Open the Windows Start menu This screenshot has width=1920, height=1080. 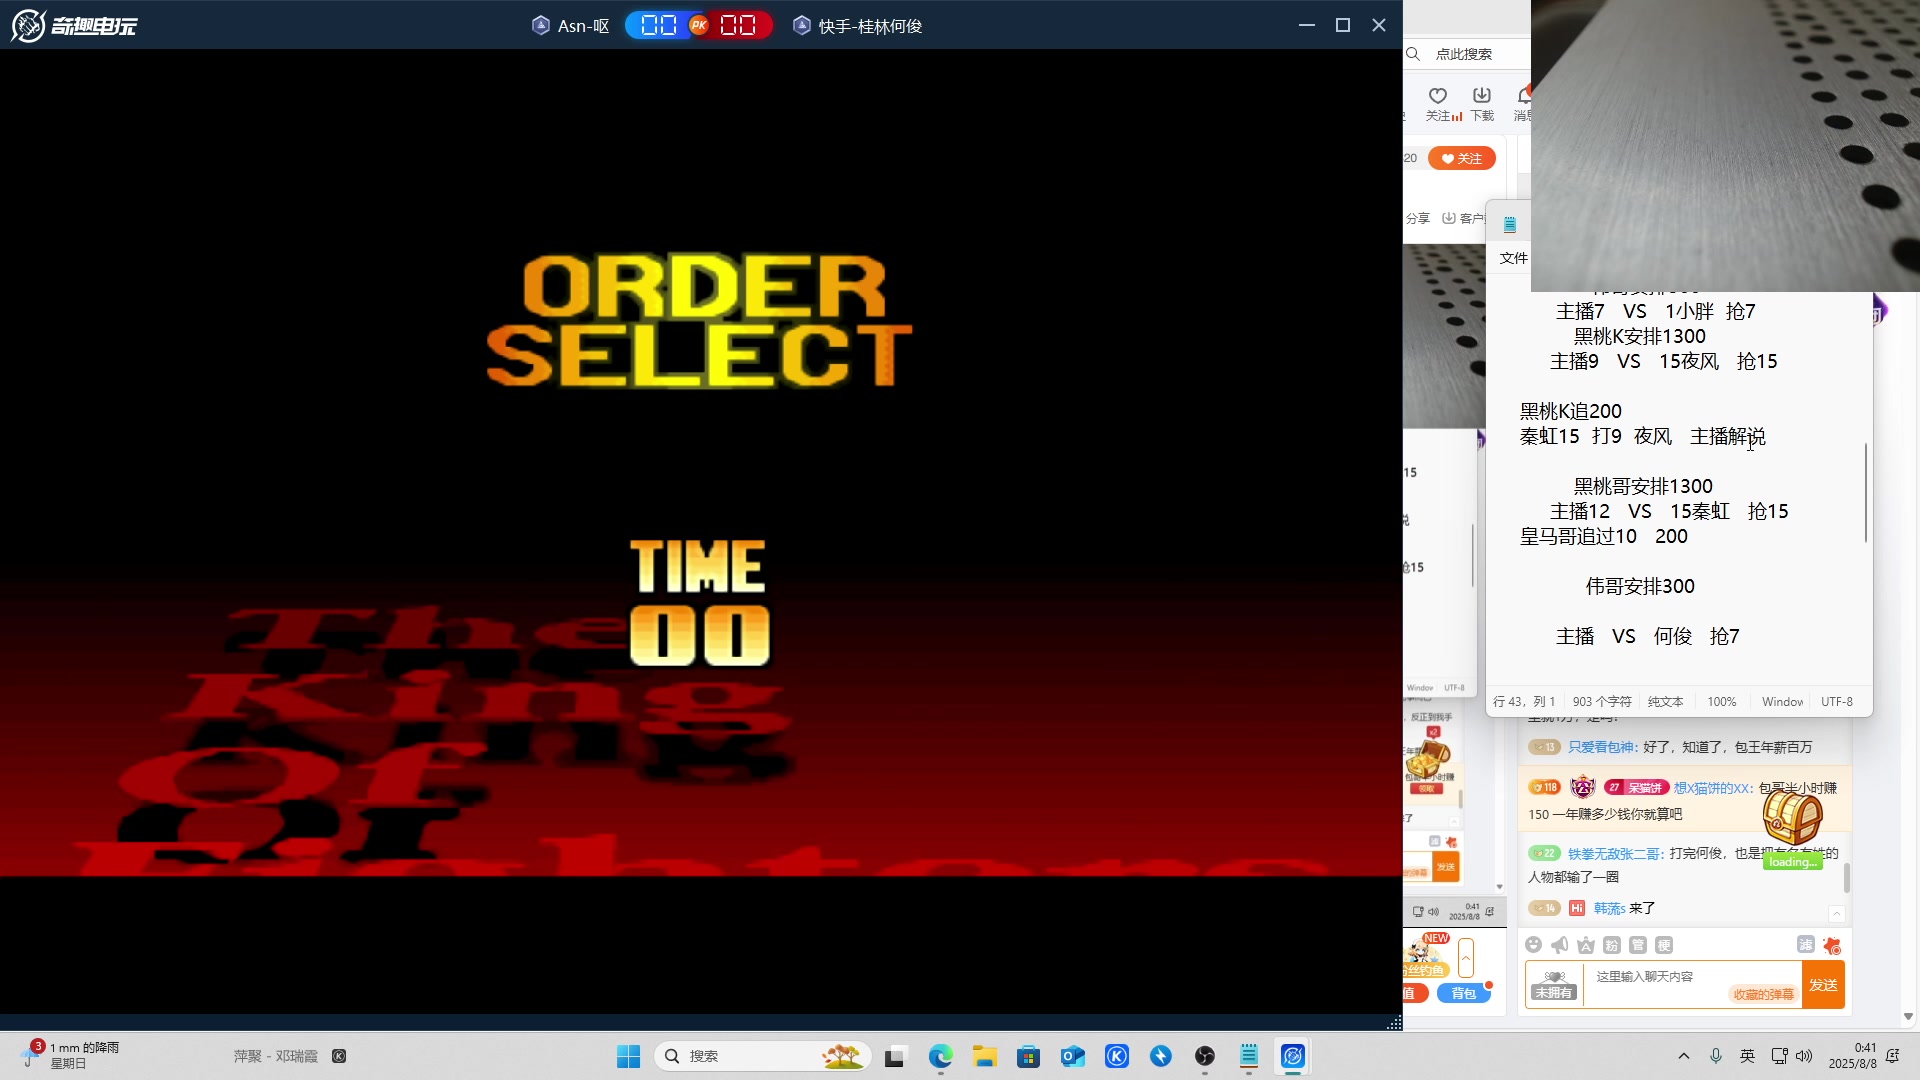(629, 1056)
